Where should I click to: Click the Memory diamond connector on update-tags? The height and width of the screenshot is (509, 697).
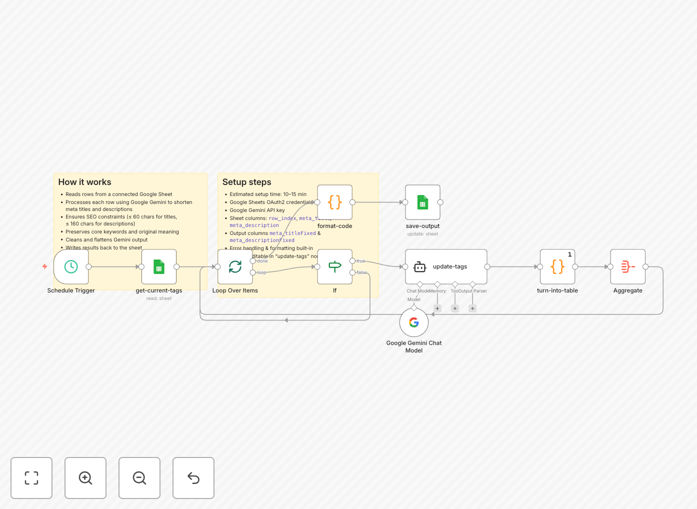click(x=437, y=284)
